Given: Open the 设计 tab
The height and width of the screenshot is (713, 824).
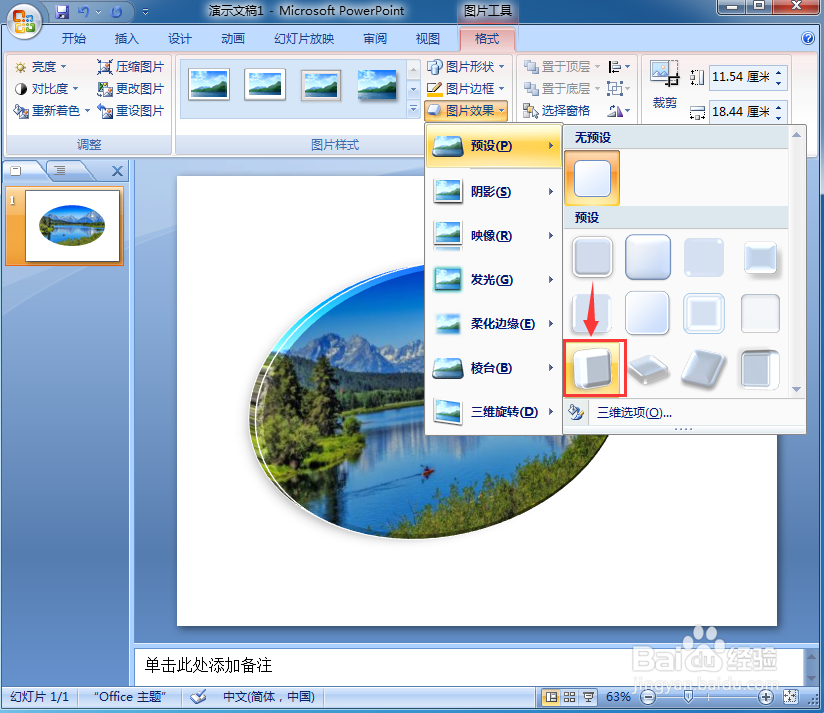Looking at the screenshot, I should point(180,38).
